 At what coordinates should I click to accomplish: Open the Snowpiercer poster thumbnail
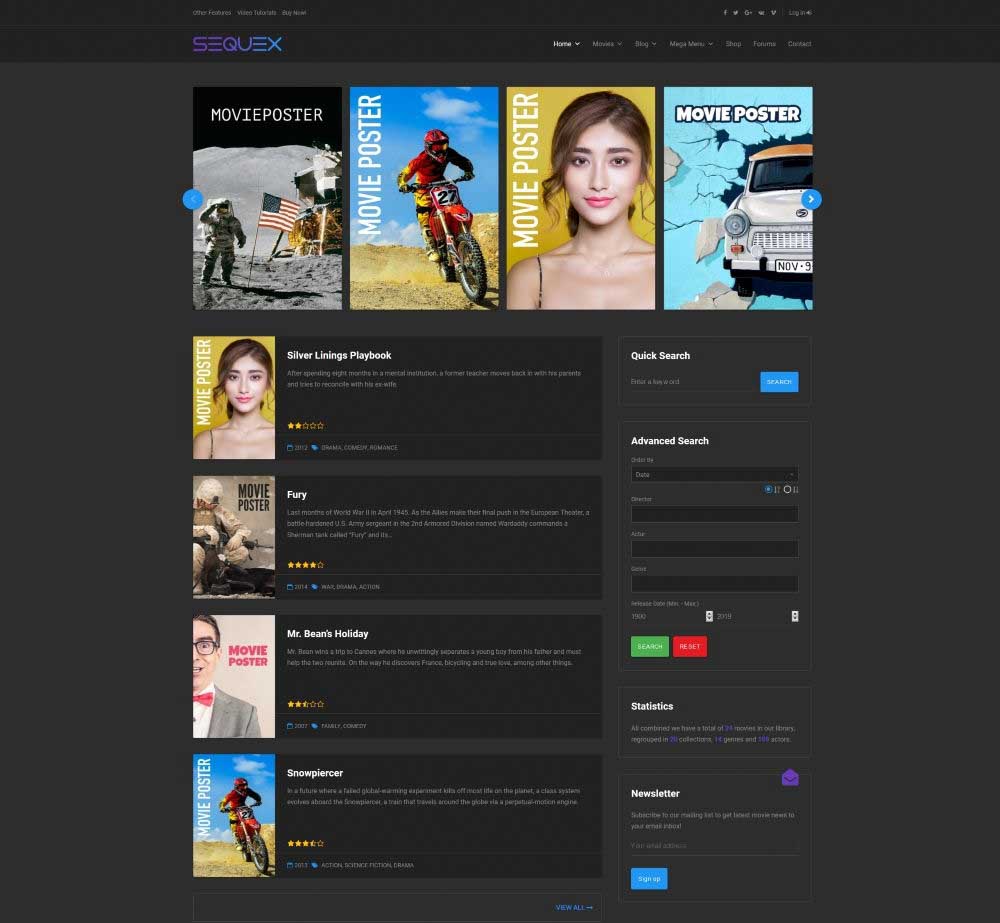pyautogui.click(x=234, y=816)
